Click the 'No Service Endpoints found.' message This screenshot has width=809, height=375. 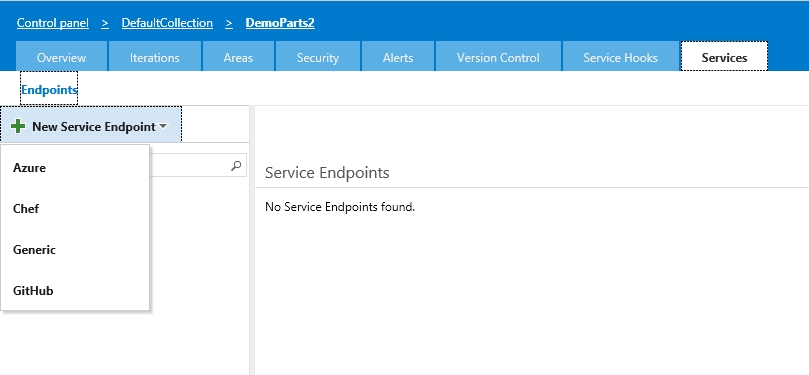(340, 207)
